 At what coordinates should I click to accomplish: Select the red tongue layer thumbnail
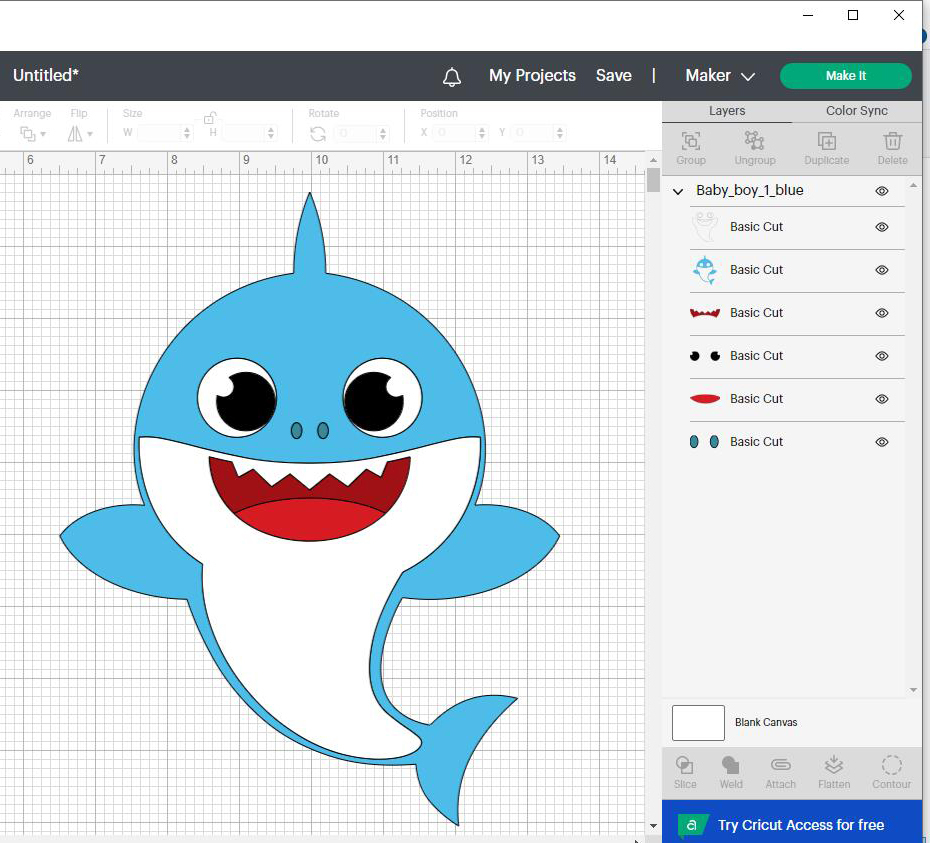(705, 399)
